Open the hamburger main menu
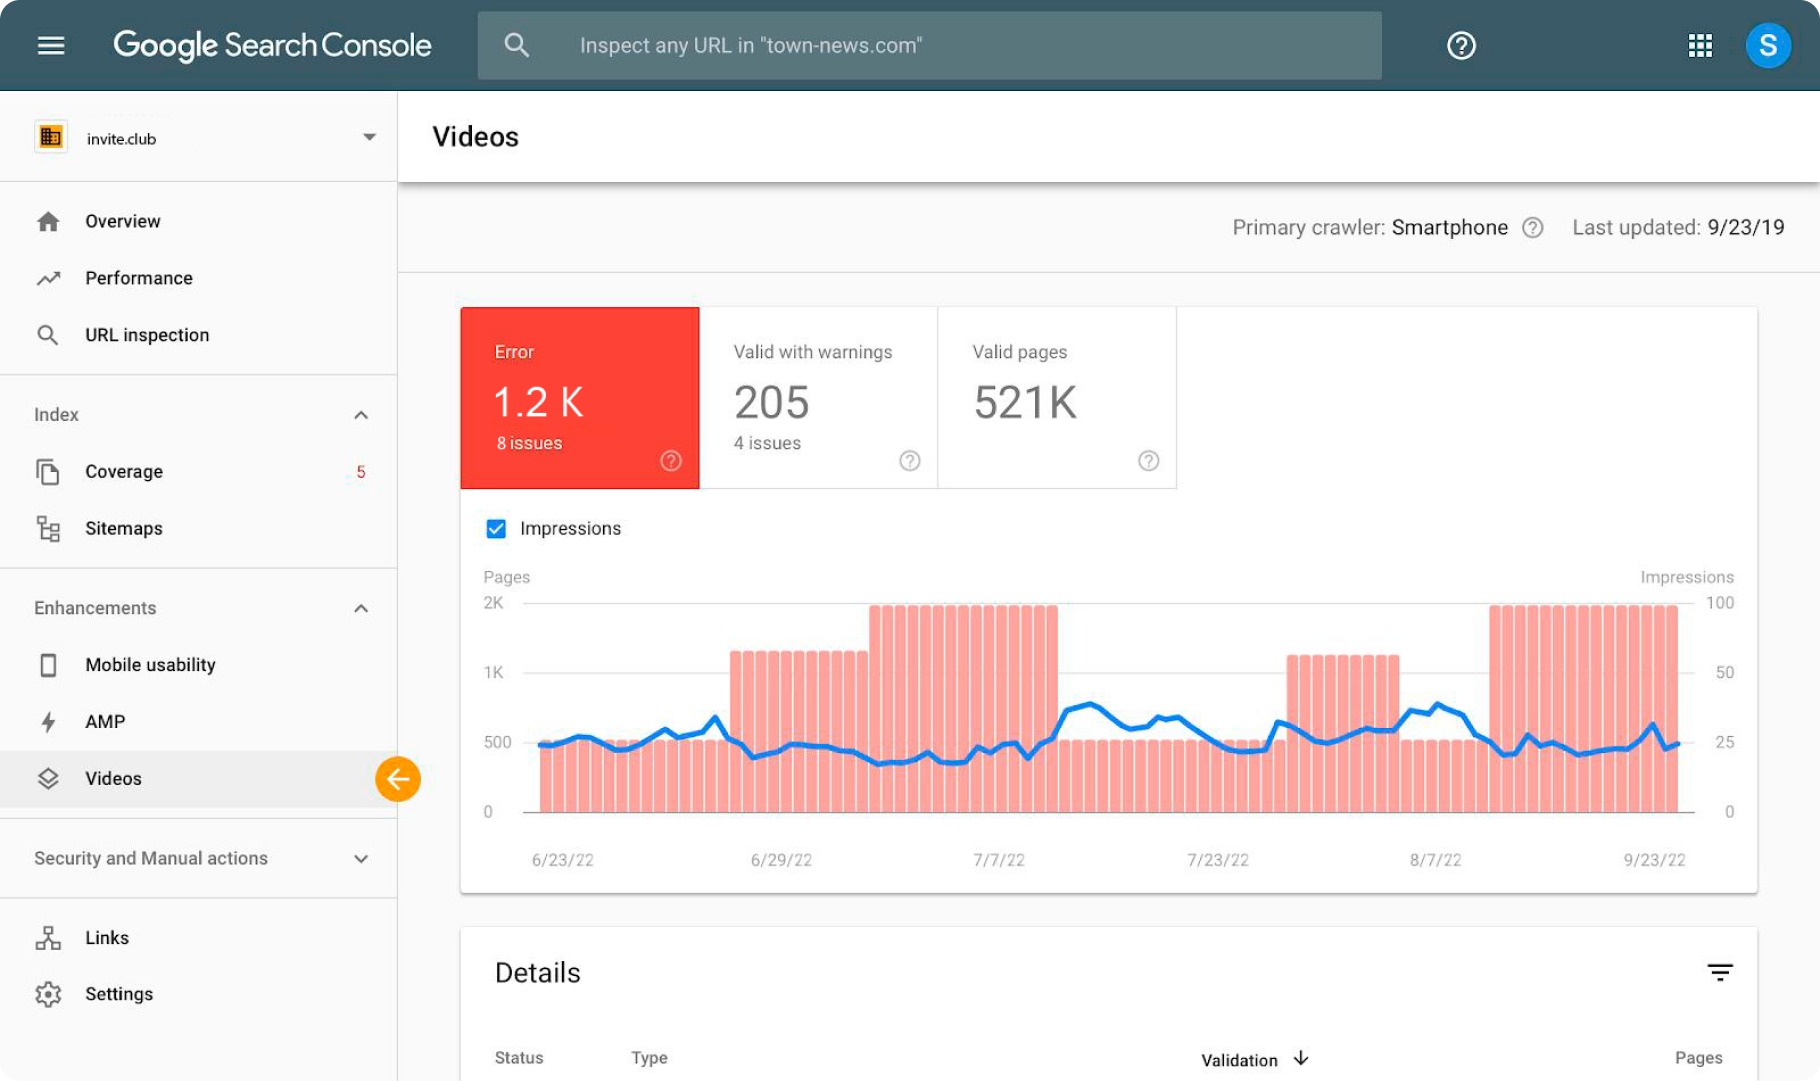Image resolution: width=1820 pixels, height=1081 pixels. tap(51, 46)
